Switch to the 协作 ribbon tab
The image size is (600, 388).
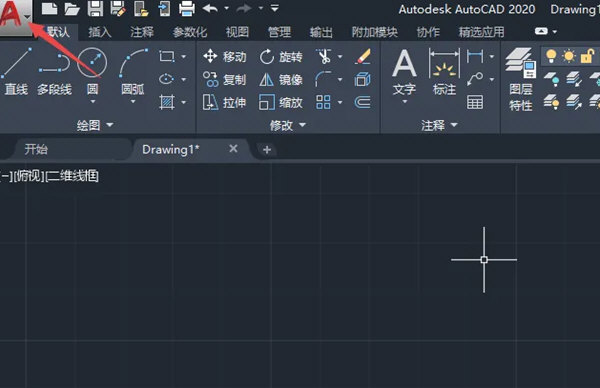pyautogui.click(x=428, y=32)
